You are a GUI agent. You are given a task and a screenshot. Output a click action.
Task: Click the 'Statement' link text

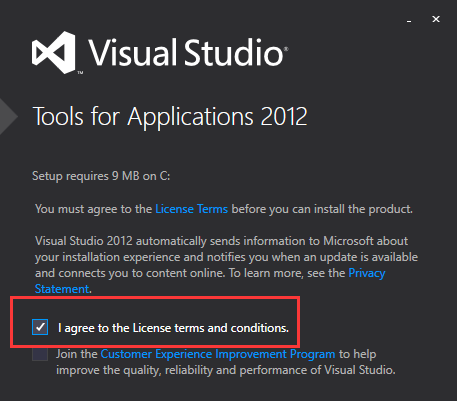coord(62,289)
